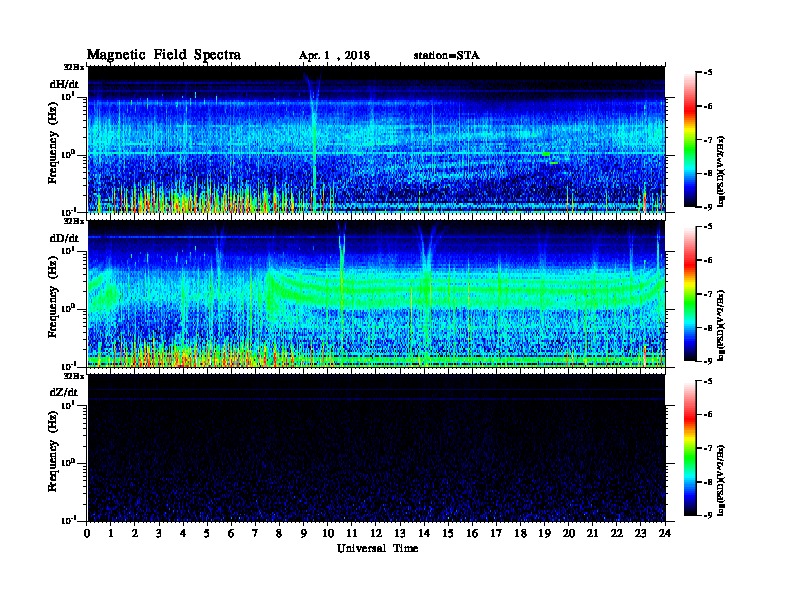Click the 32 Hz label atop dD/dt panel
The height and width of the screenshot is (612, 792).
coord(74,221)
